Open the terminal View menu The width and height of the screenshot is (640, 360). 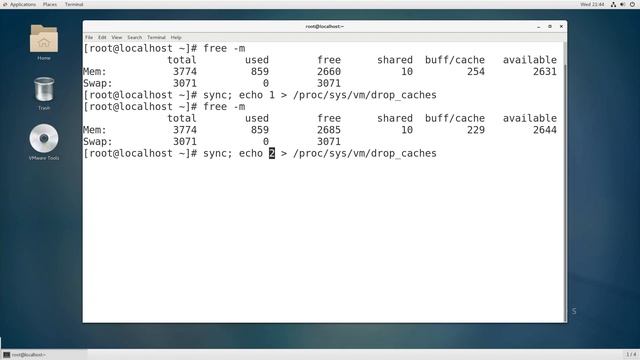click(x=117, y=37)
